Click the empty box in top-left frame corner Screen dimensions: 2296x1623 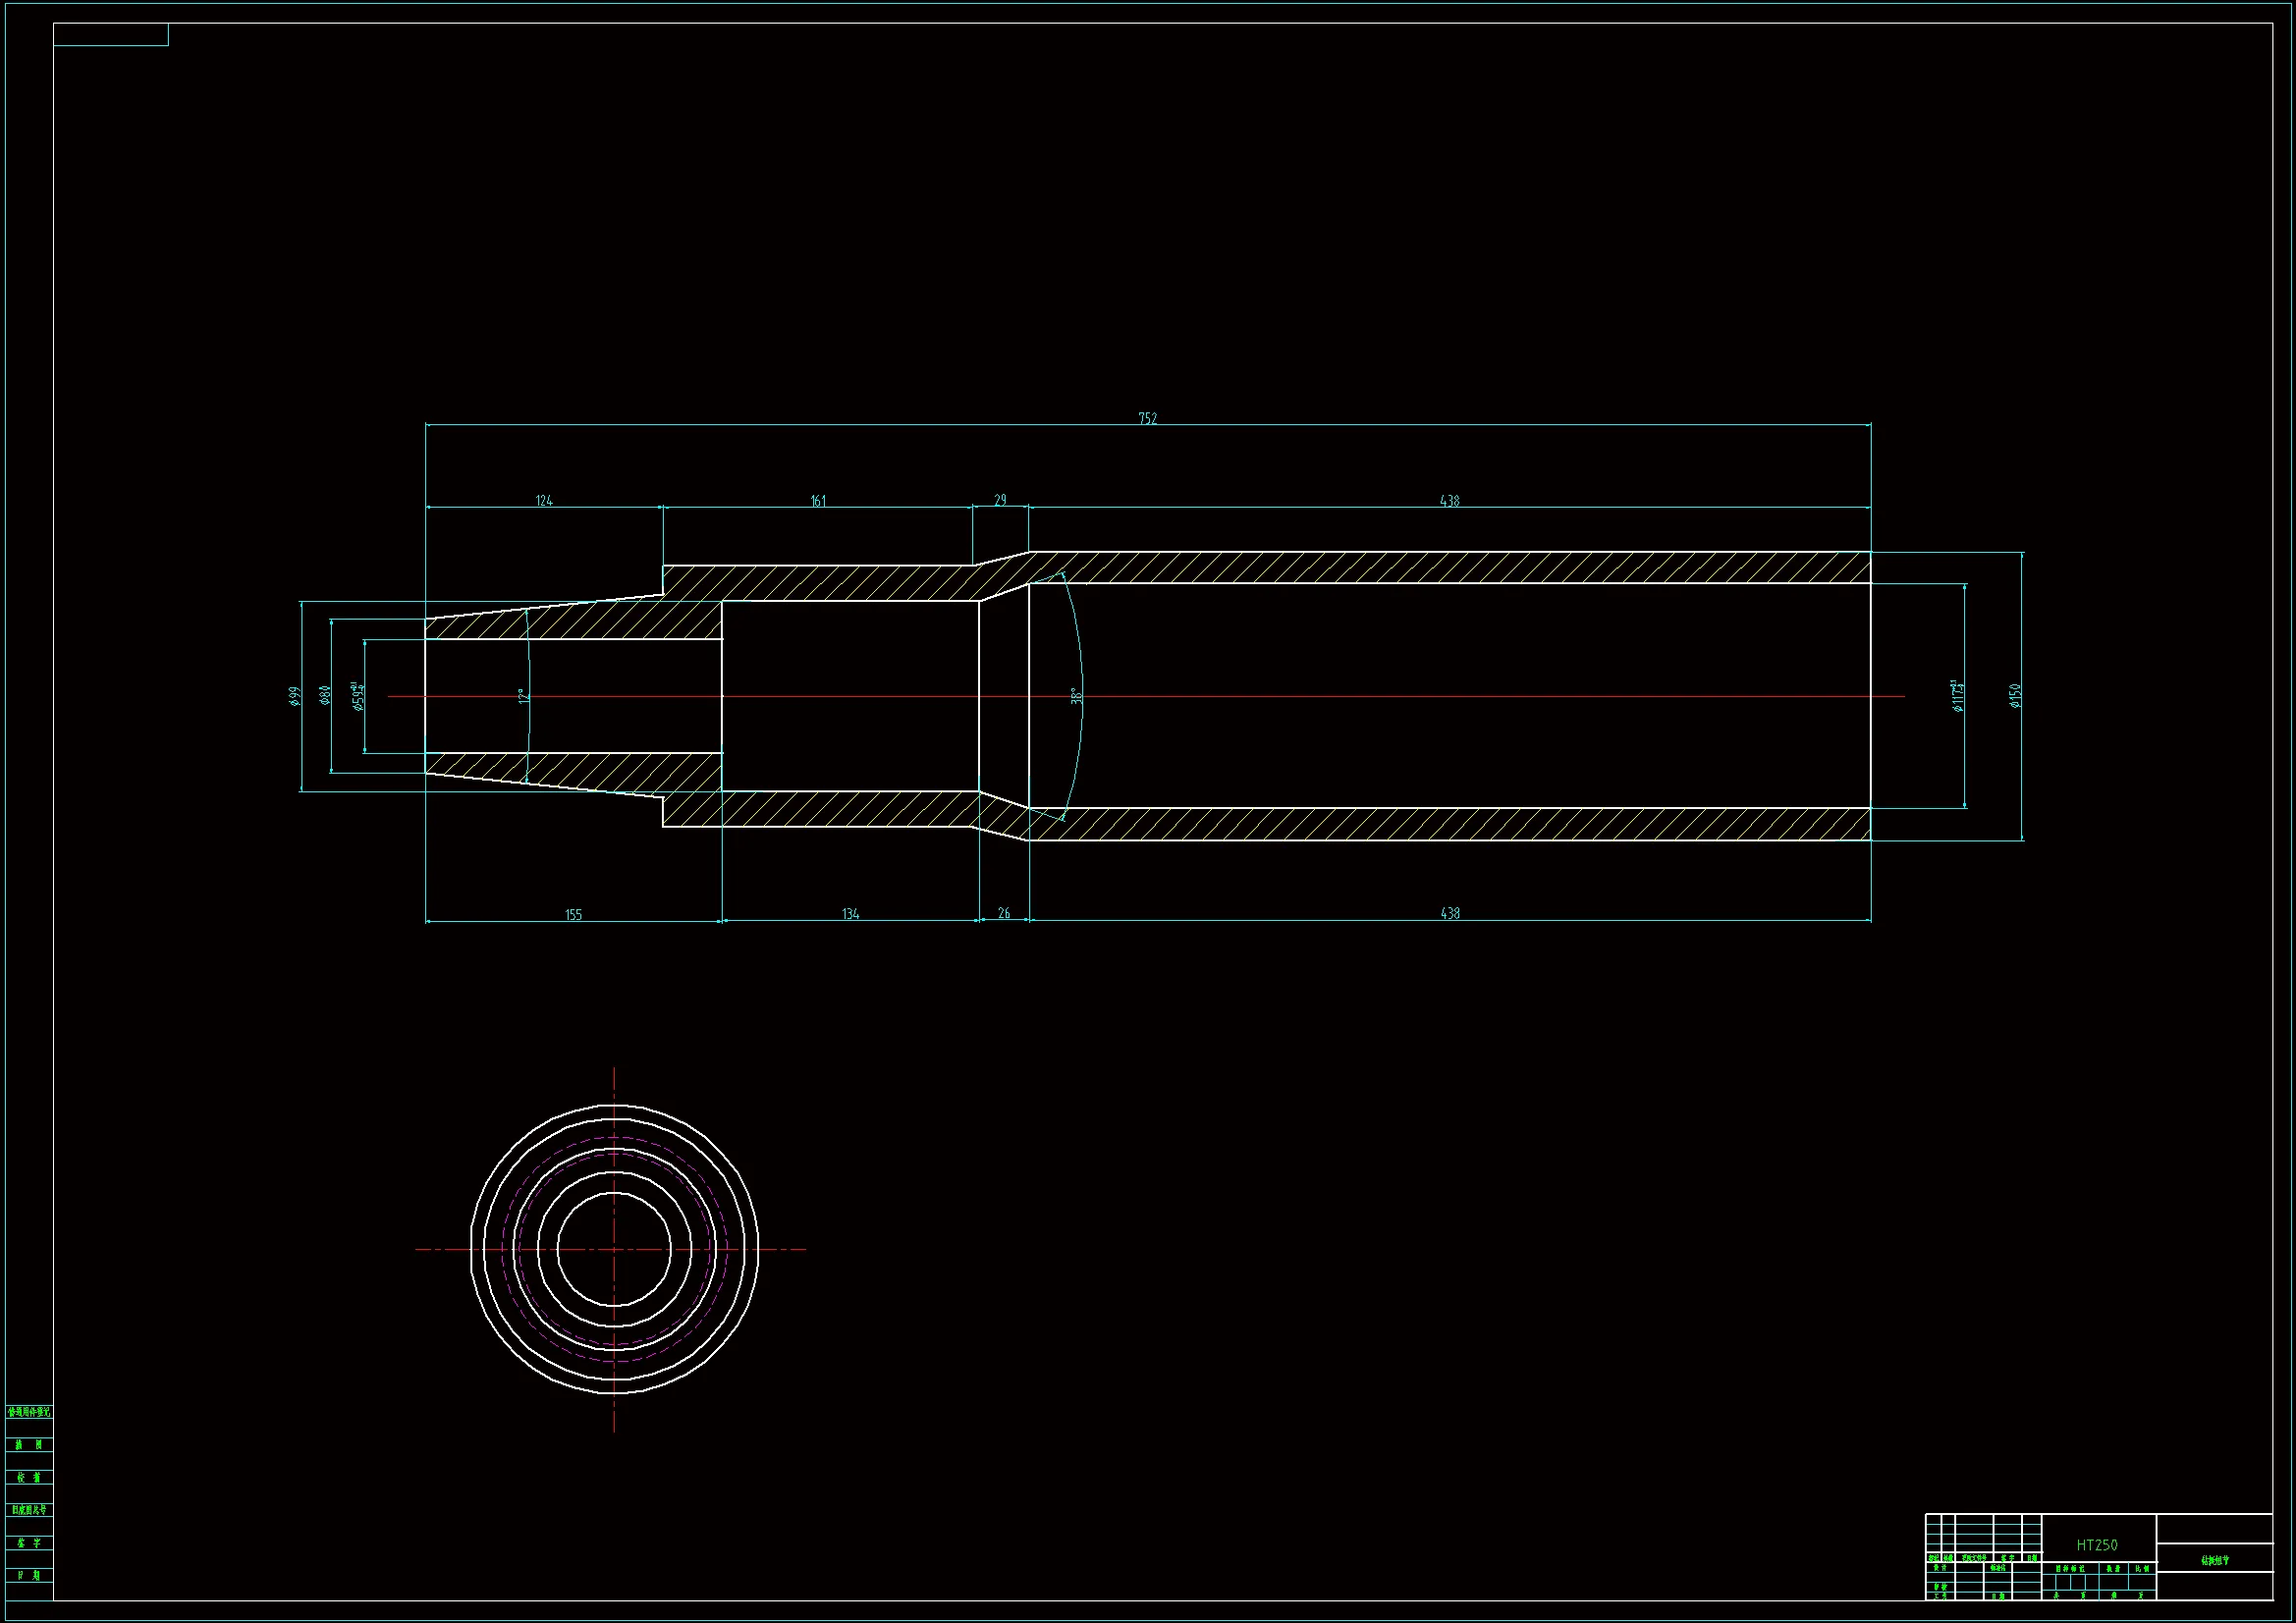[x=111, y=35]
